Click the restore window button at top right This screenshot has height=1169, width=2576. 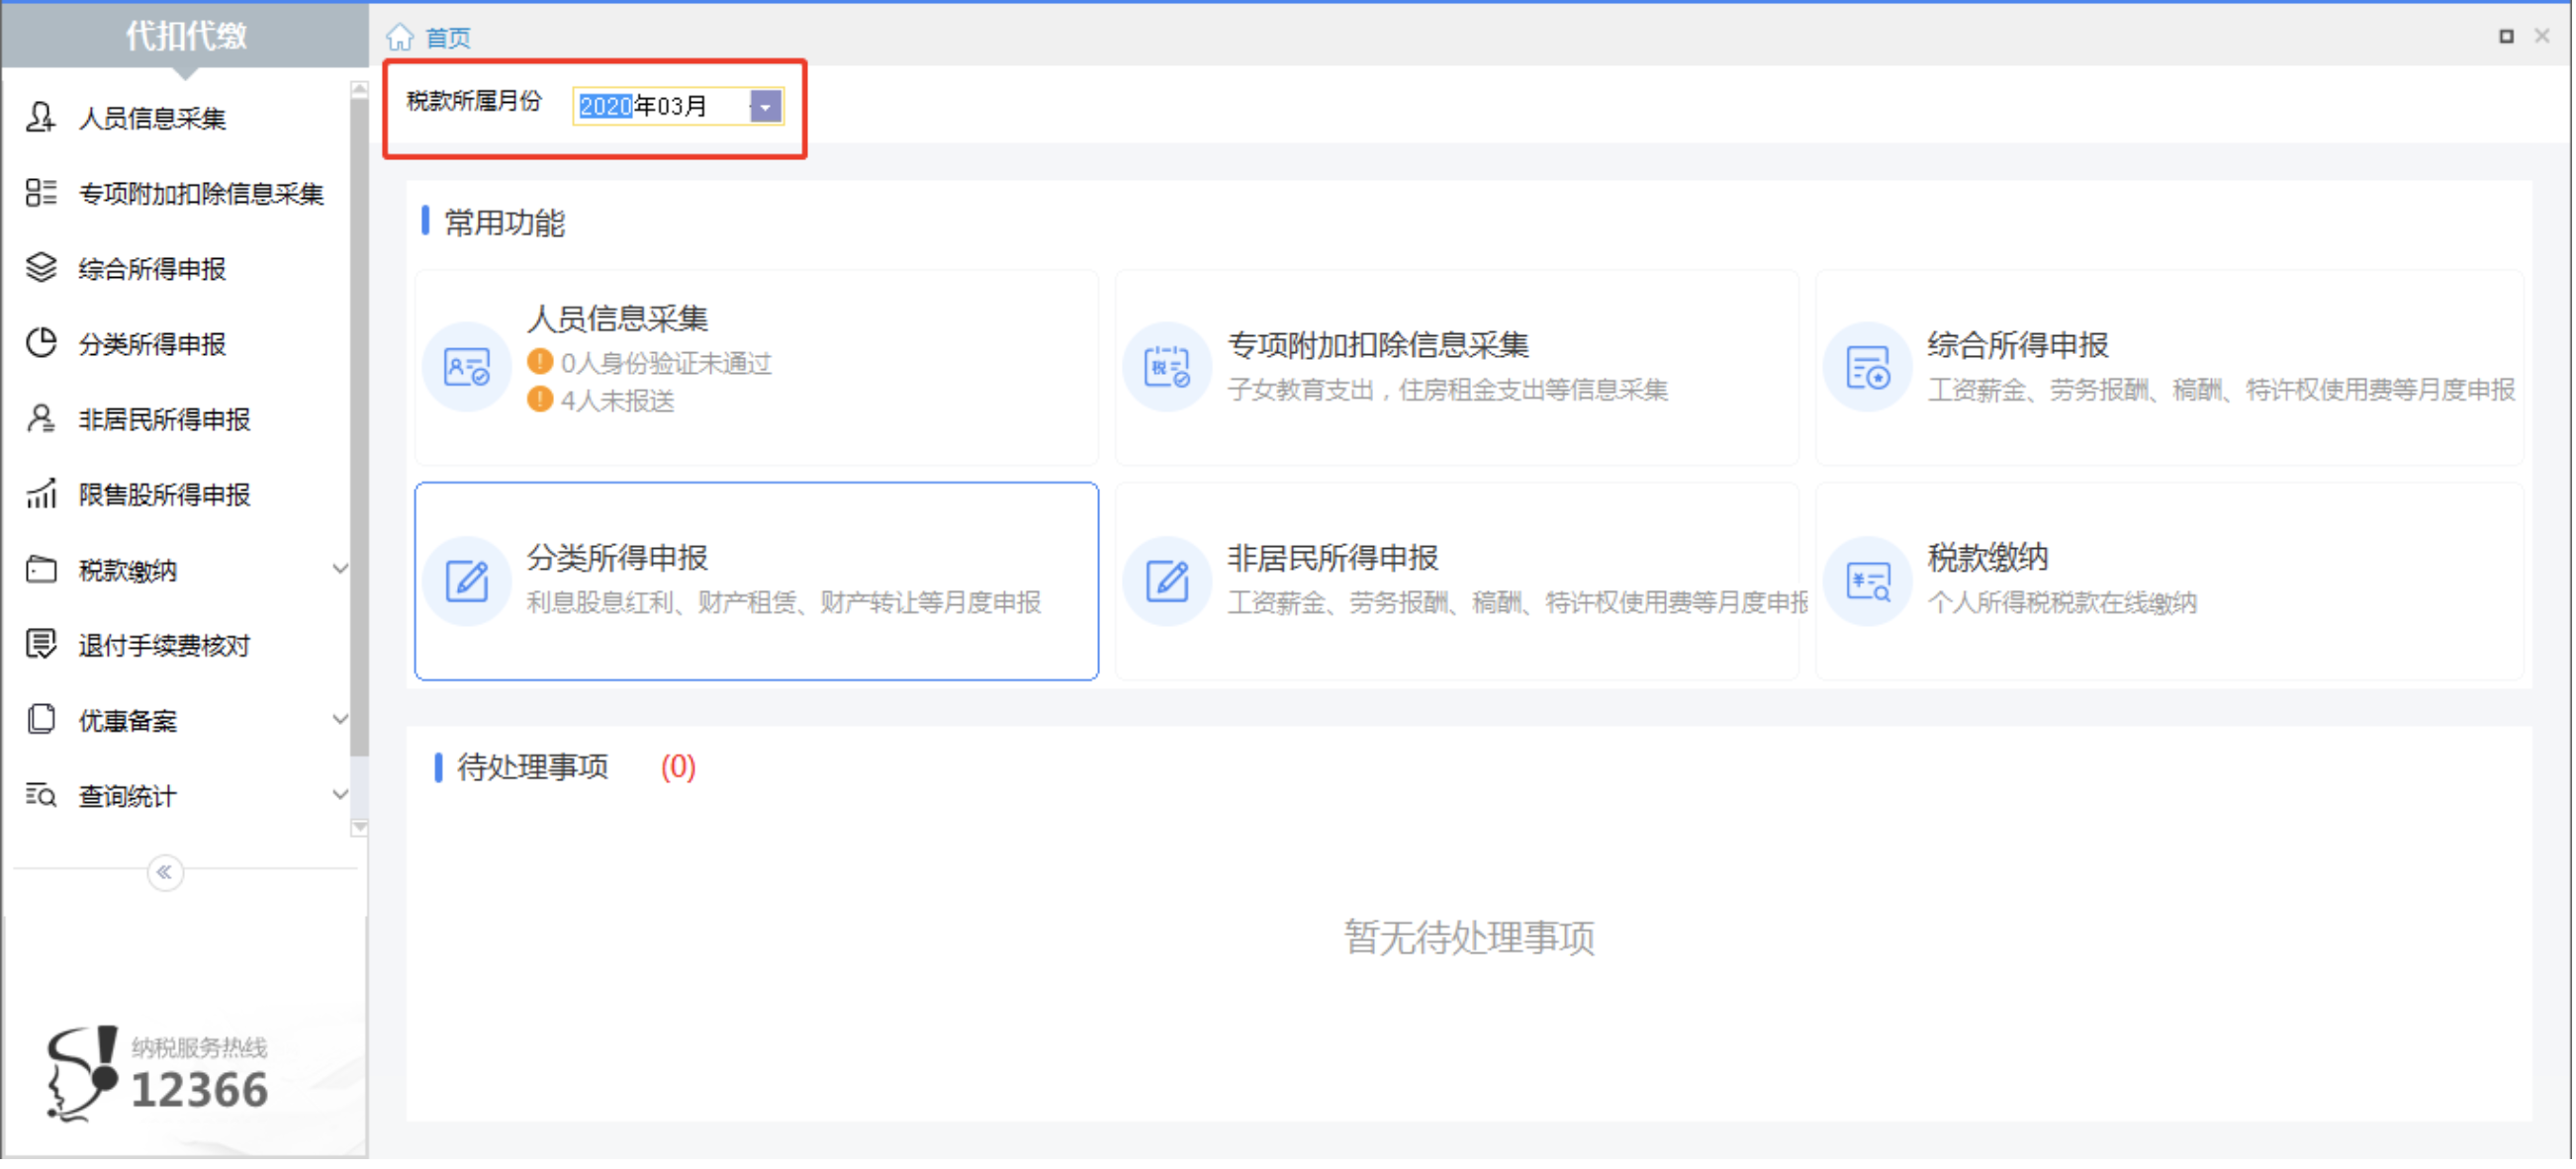(2507, 36)
